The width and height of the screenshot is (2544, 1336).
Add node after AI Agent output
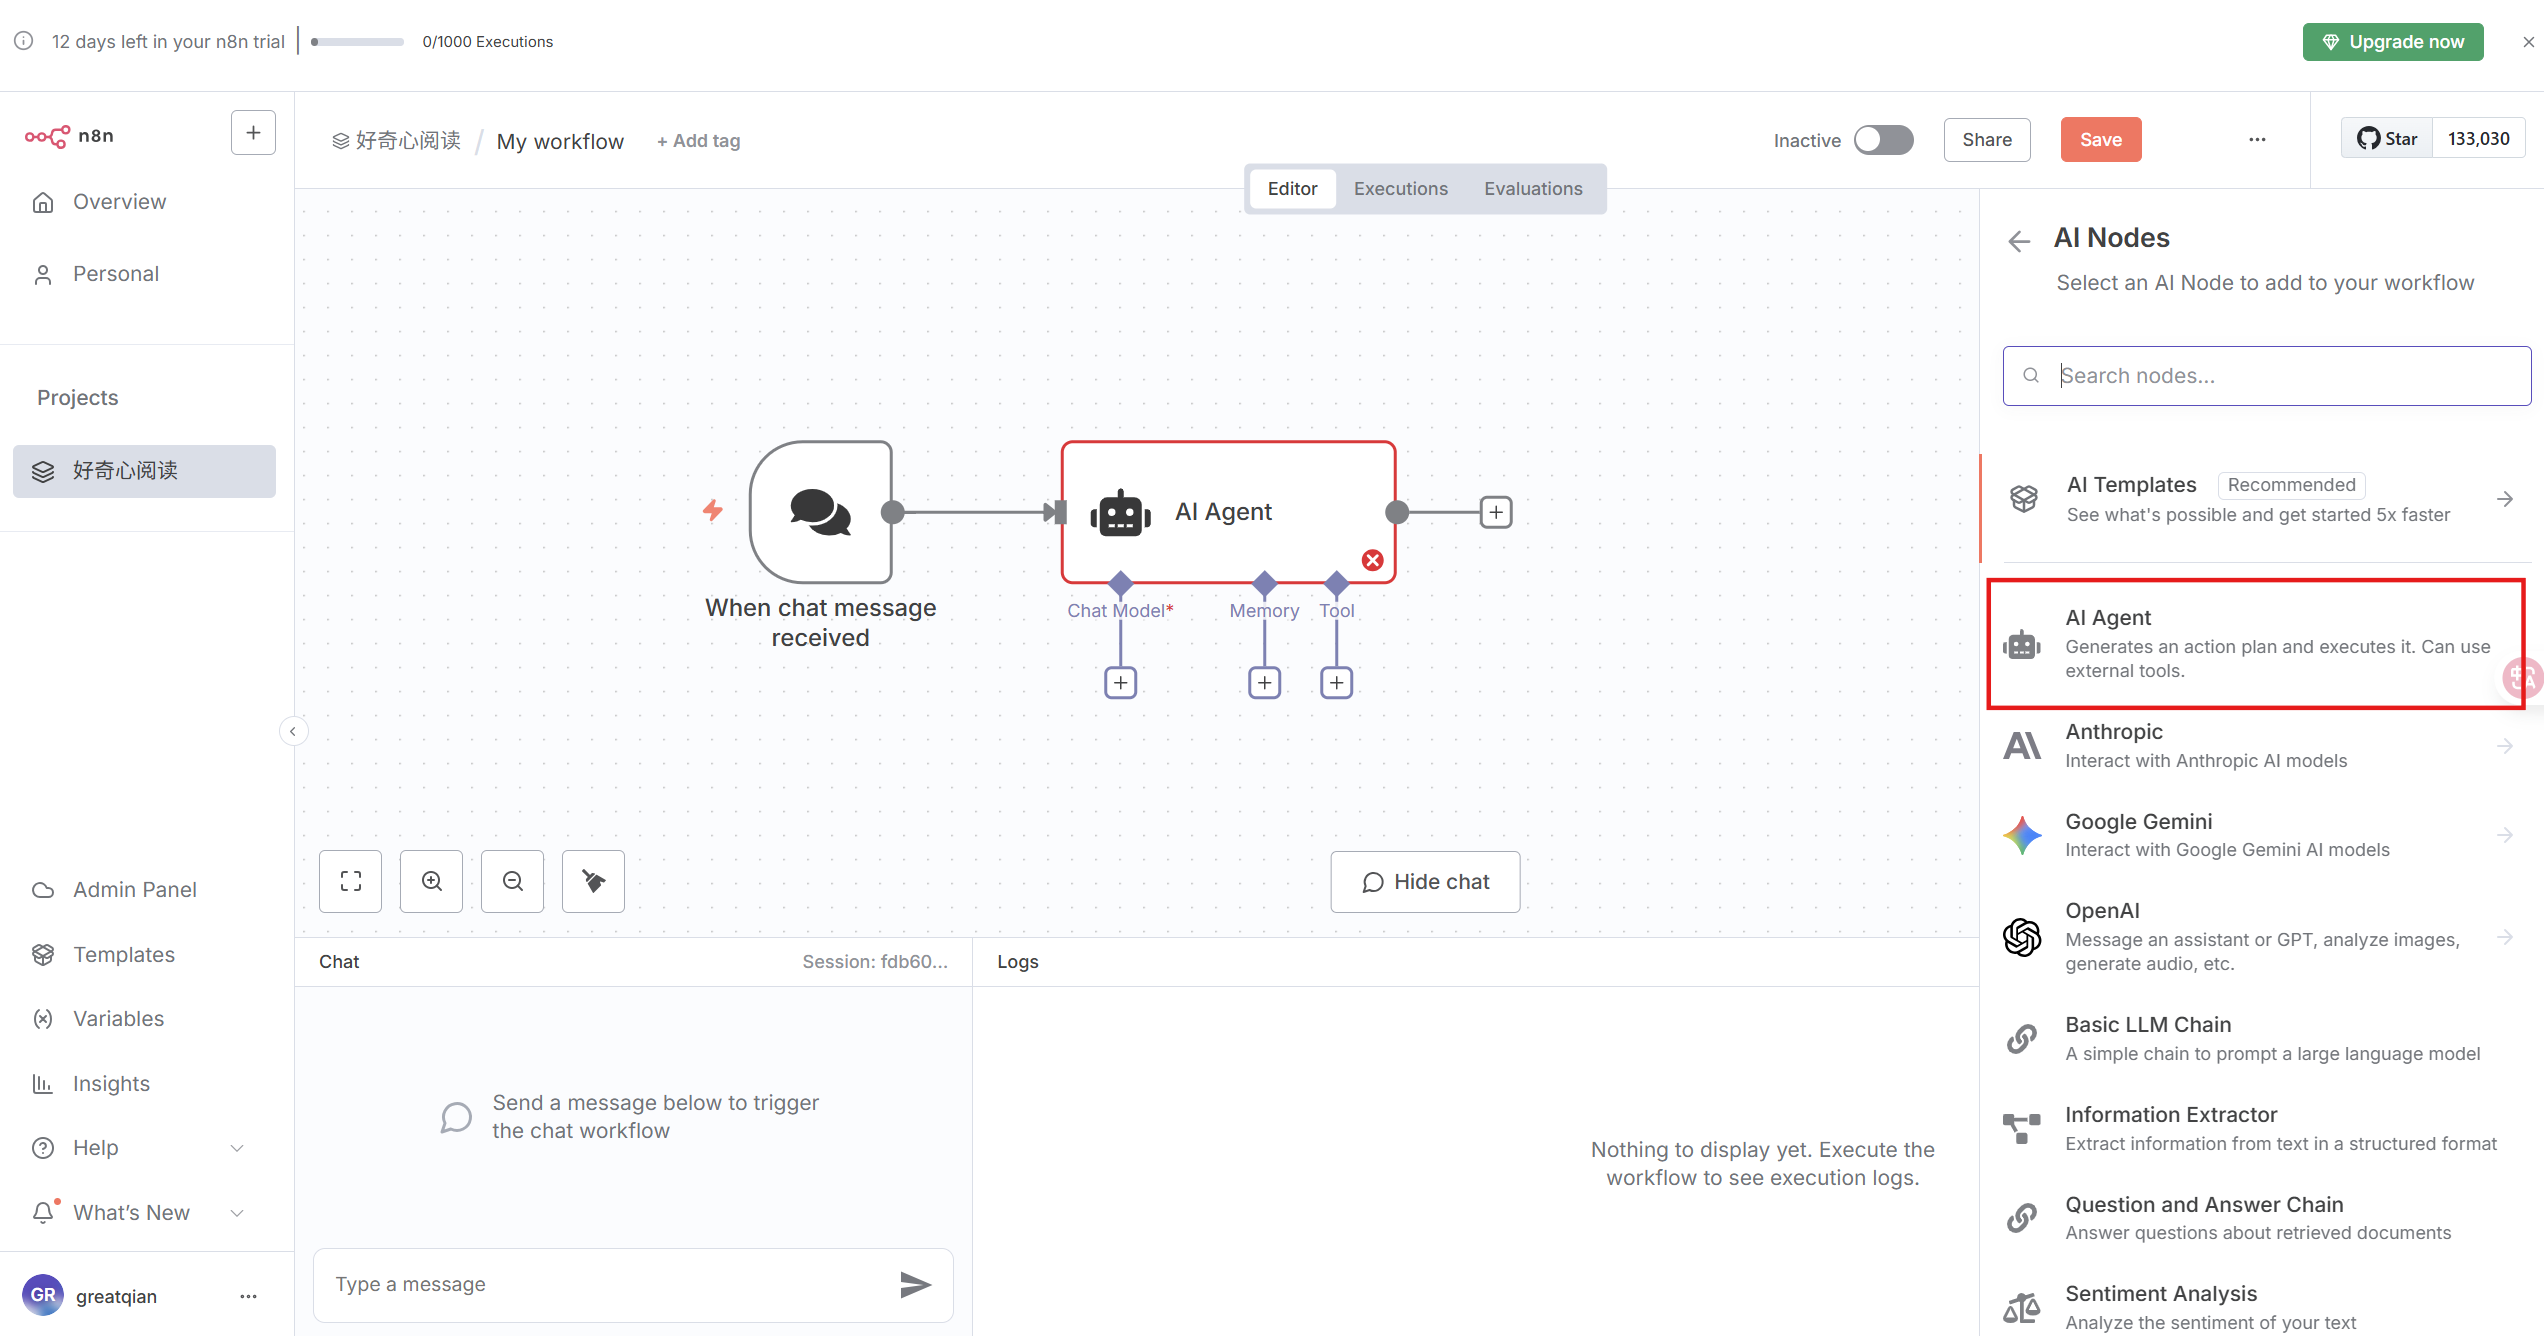tap(1496, 512)
